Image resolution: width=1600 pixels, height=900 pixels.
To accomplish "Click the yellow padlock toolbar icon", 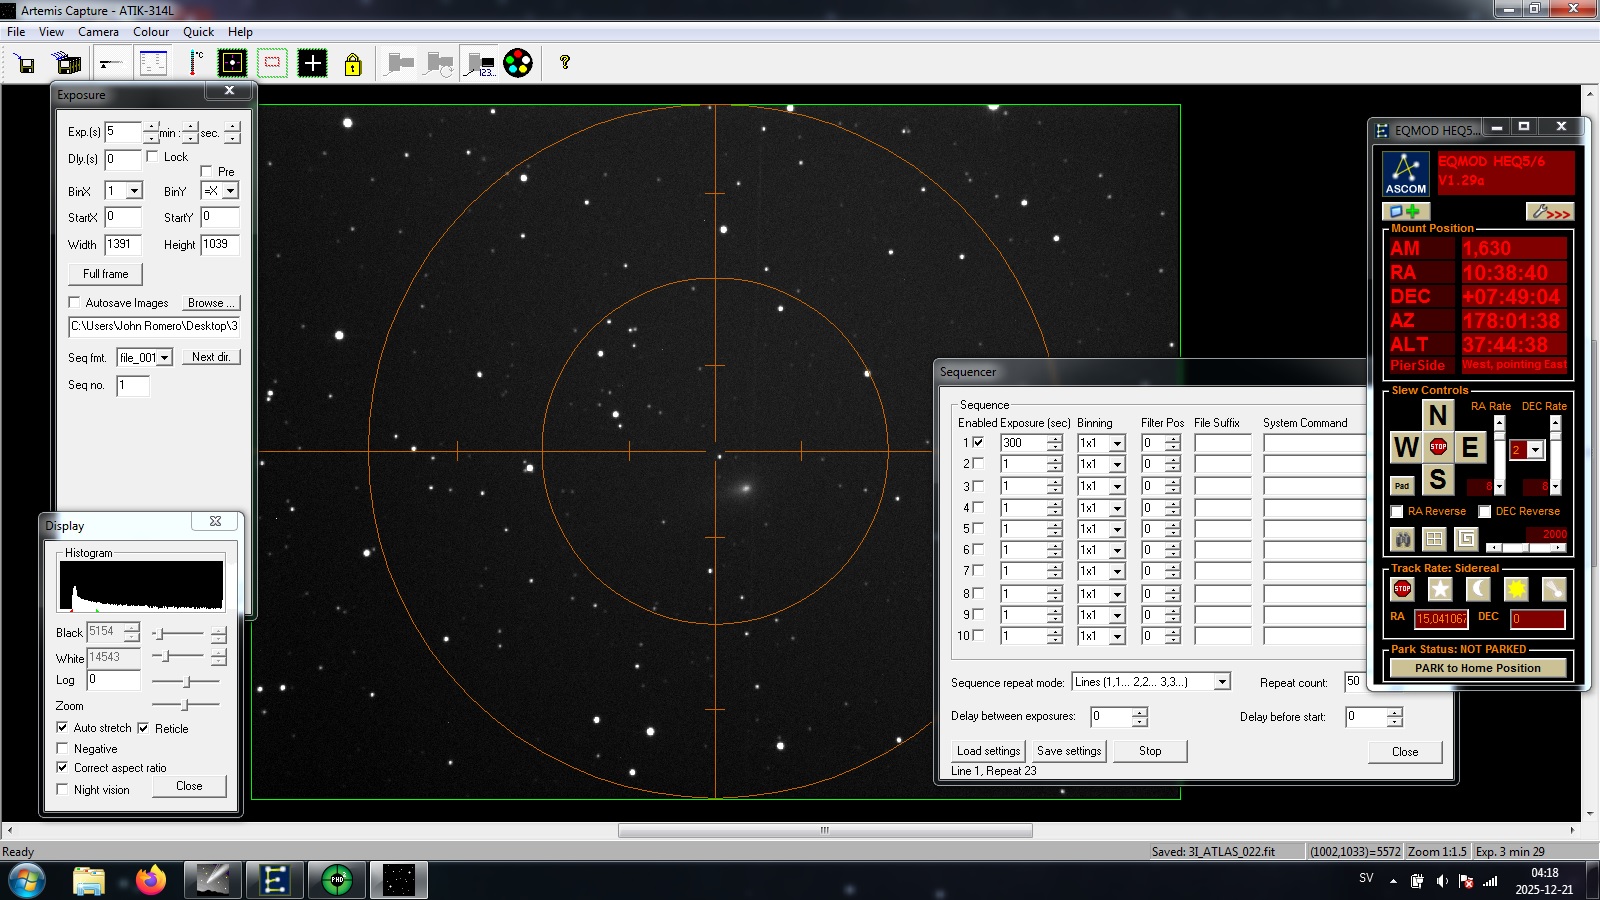I will 353,64.
